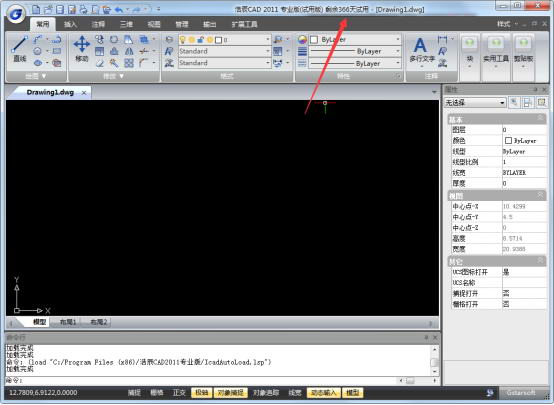Viewport: 554px width, 405px height.
Task: Click the Gstarsoft button in status bar
Action: click(521, 393)
